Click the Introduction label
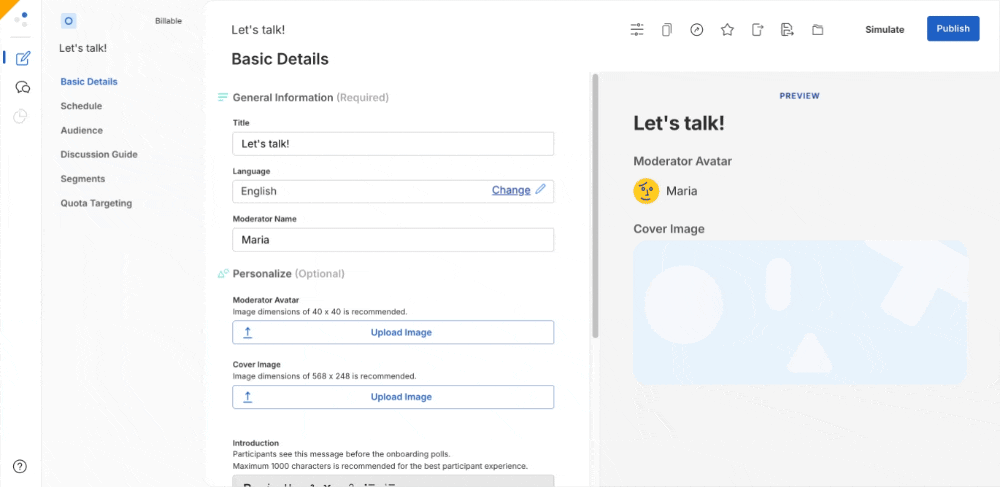1000x487 pixels. pos(256,443)
